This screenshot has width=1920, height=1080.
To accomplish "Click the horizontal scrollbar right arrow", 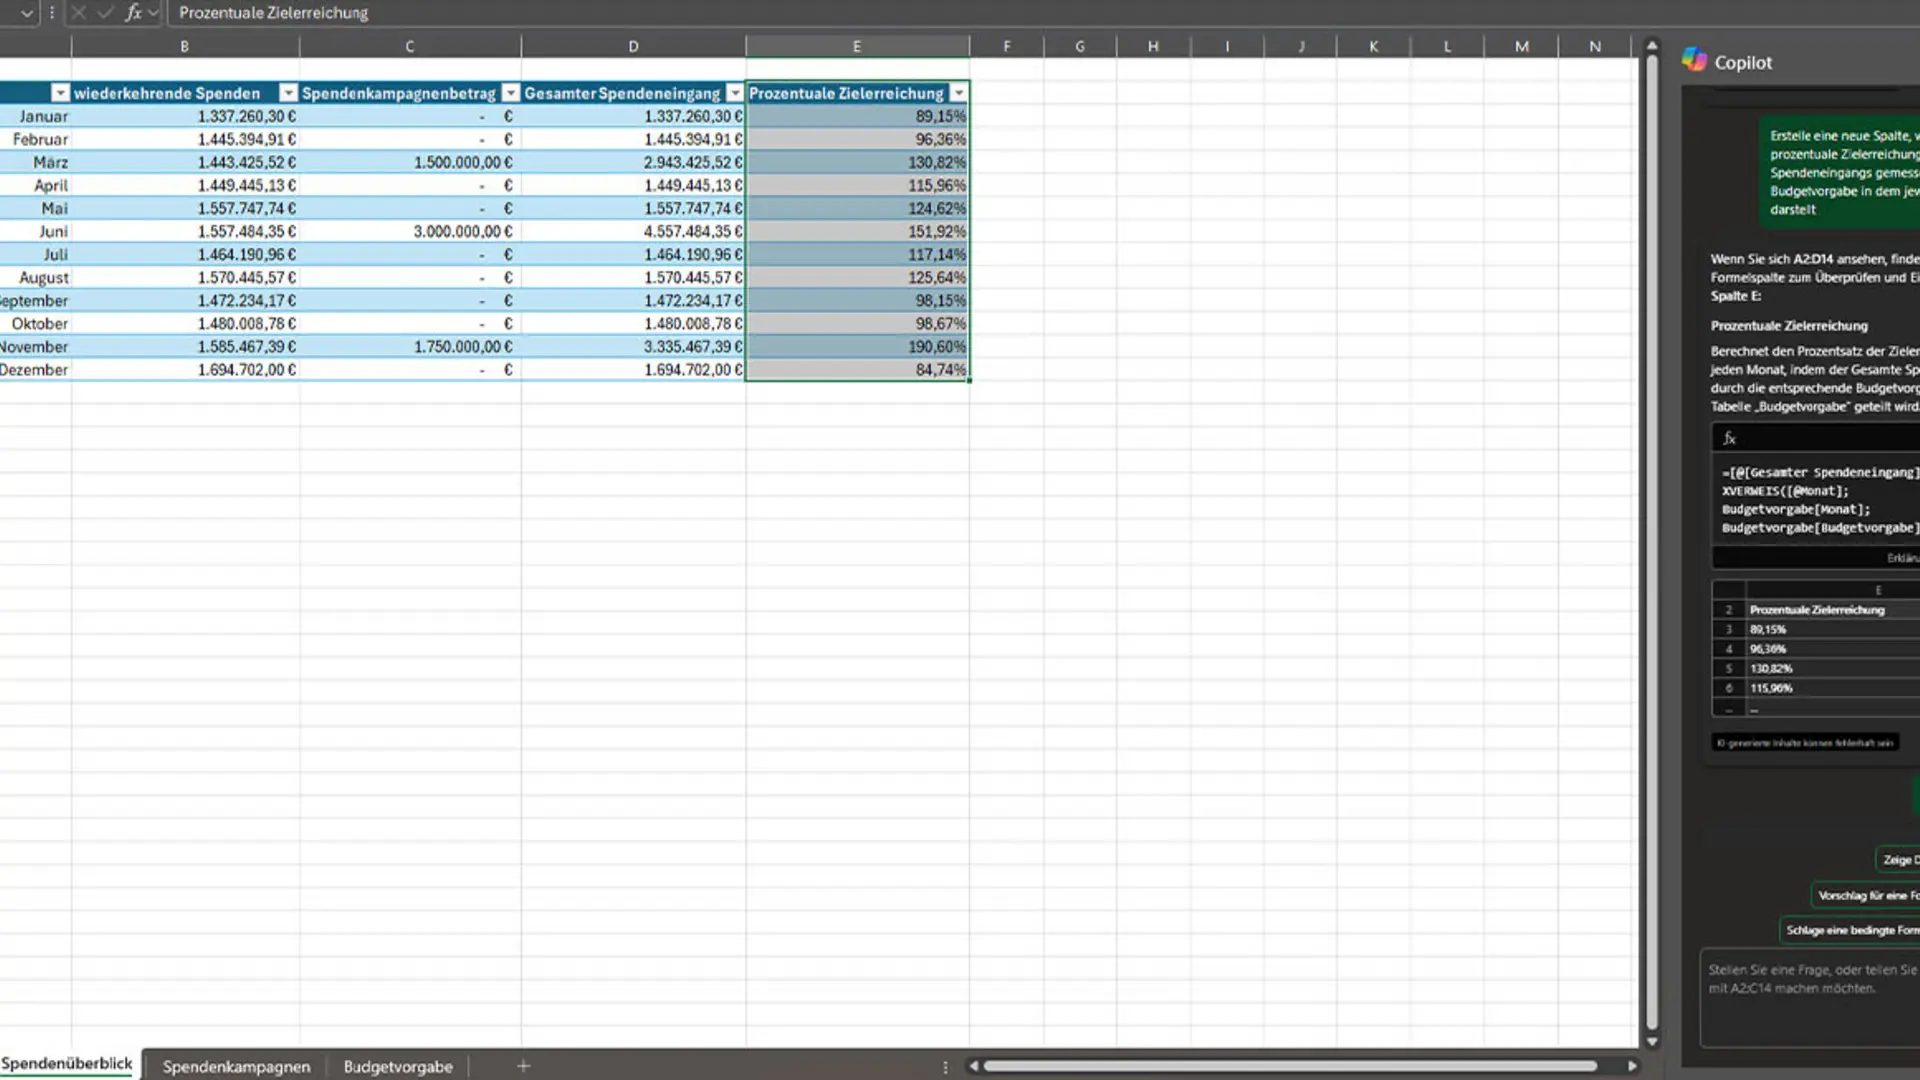I will pos(1632,1066).
